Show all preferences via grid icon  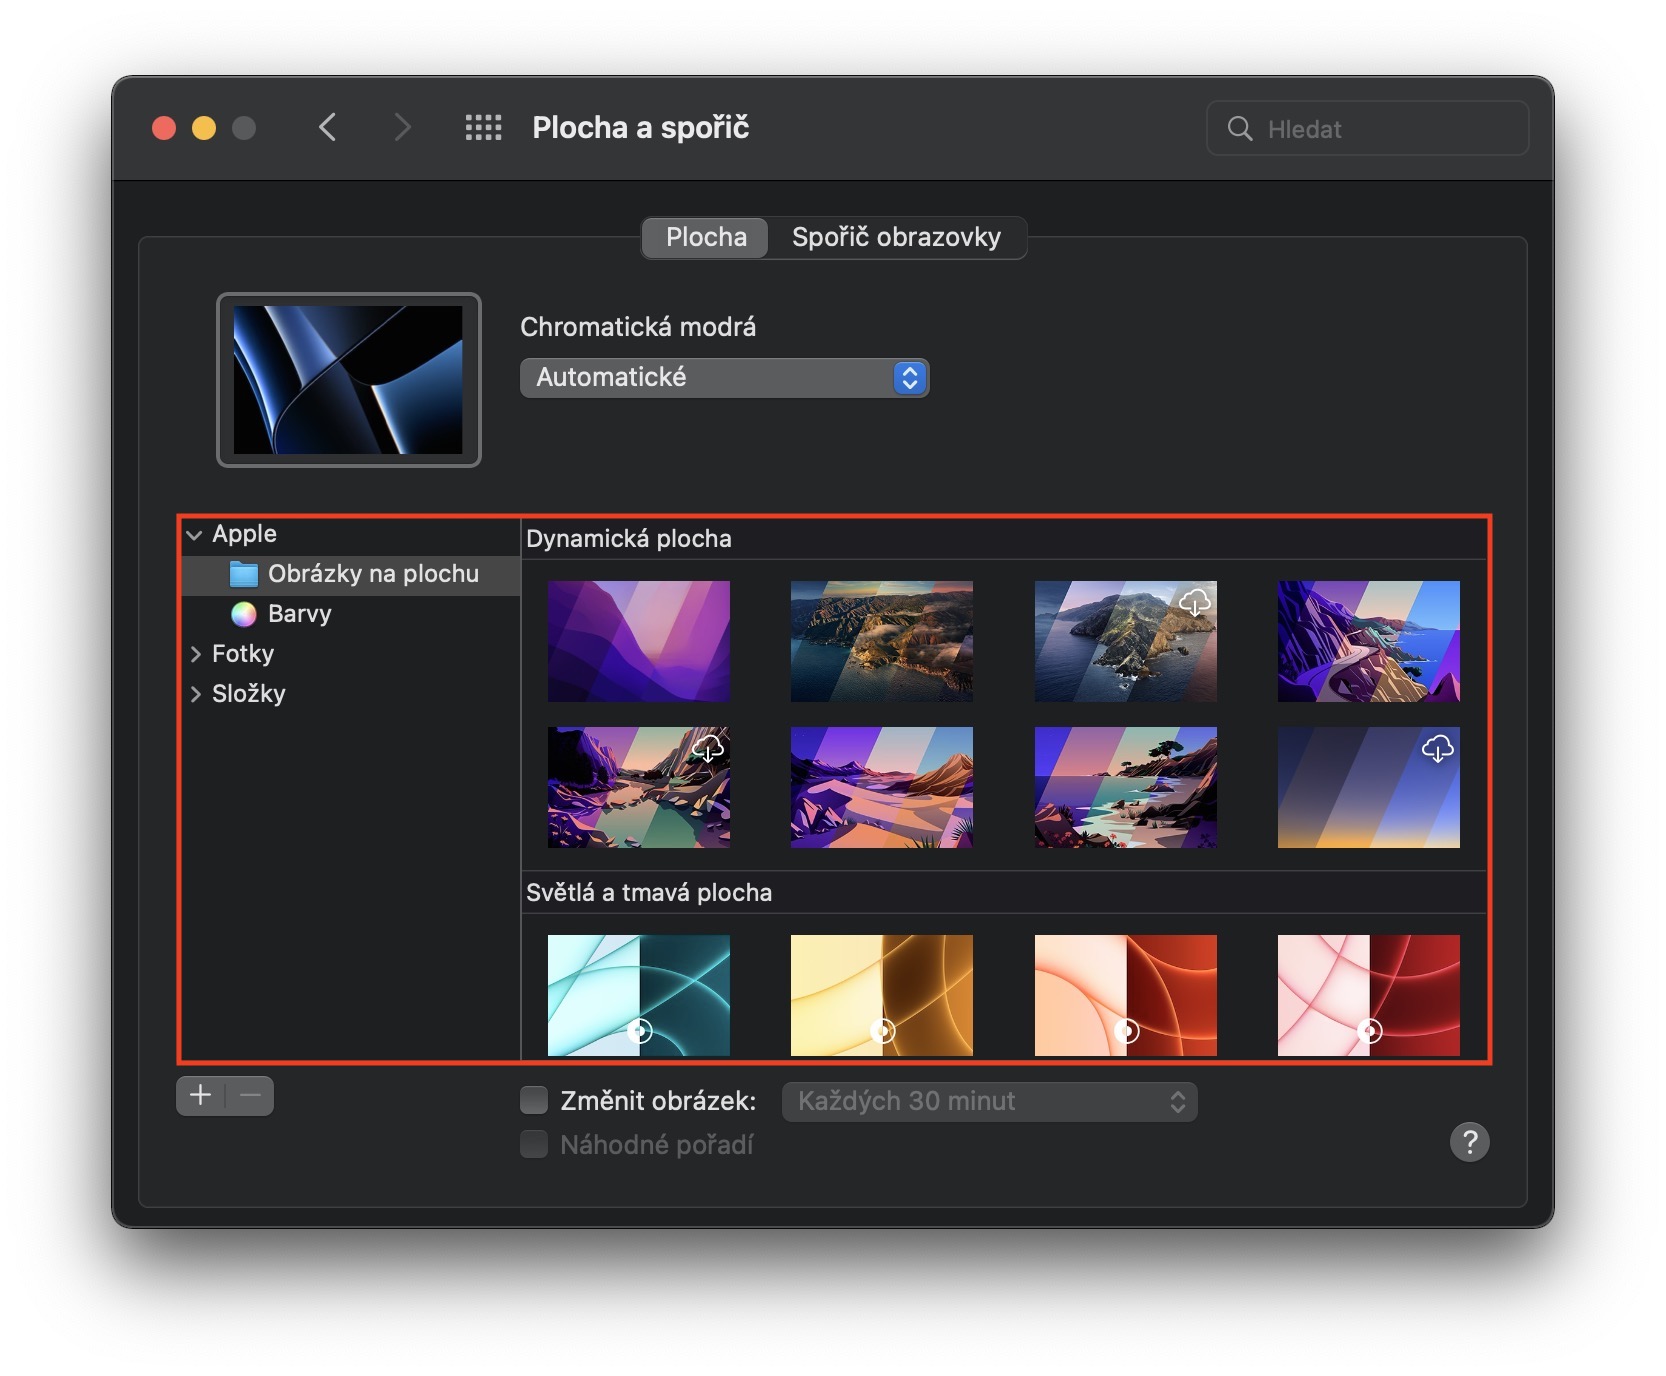tap(484, 128)
